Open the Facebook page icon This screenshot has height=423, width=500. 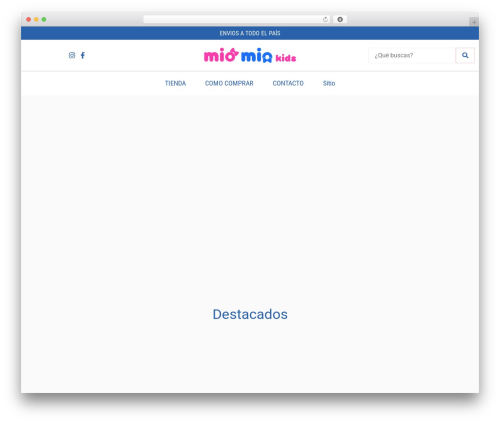[83, 55]
